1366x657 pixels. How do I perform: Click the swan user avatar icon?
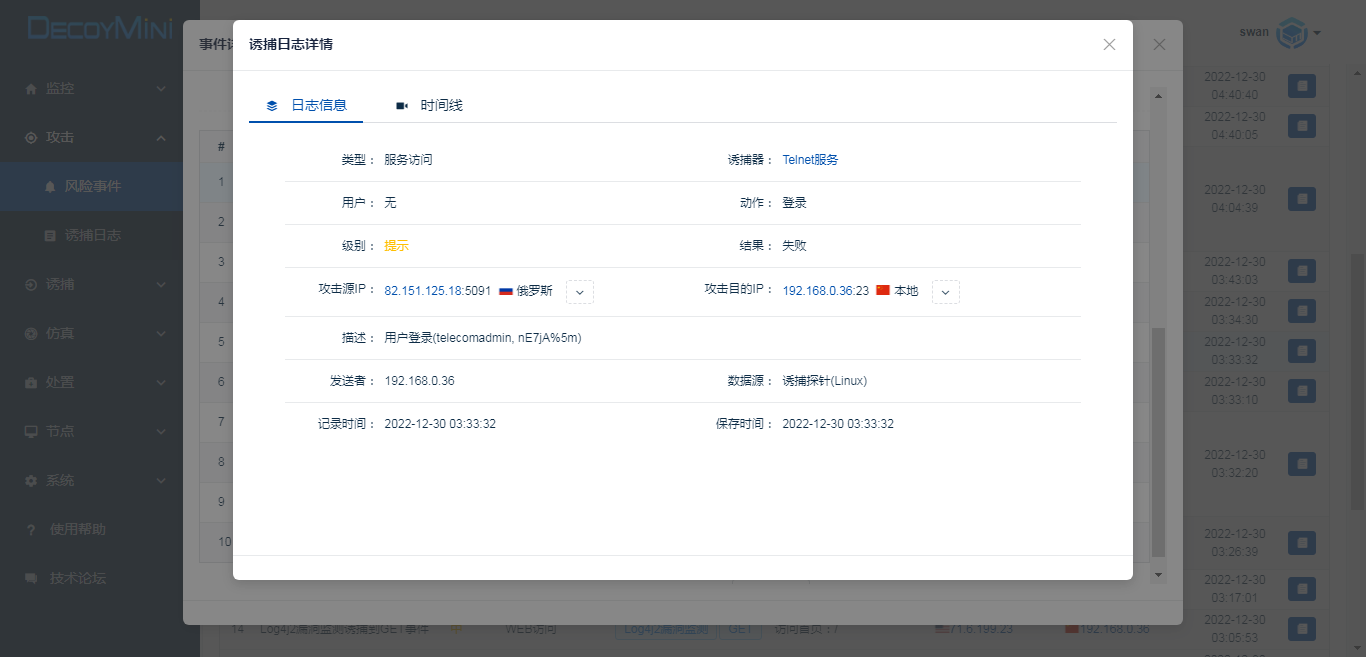[1293, 33]
